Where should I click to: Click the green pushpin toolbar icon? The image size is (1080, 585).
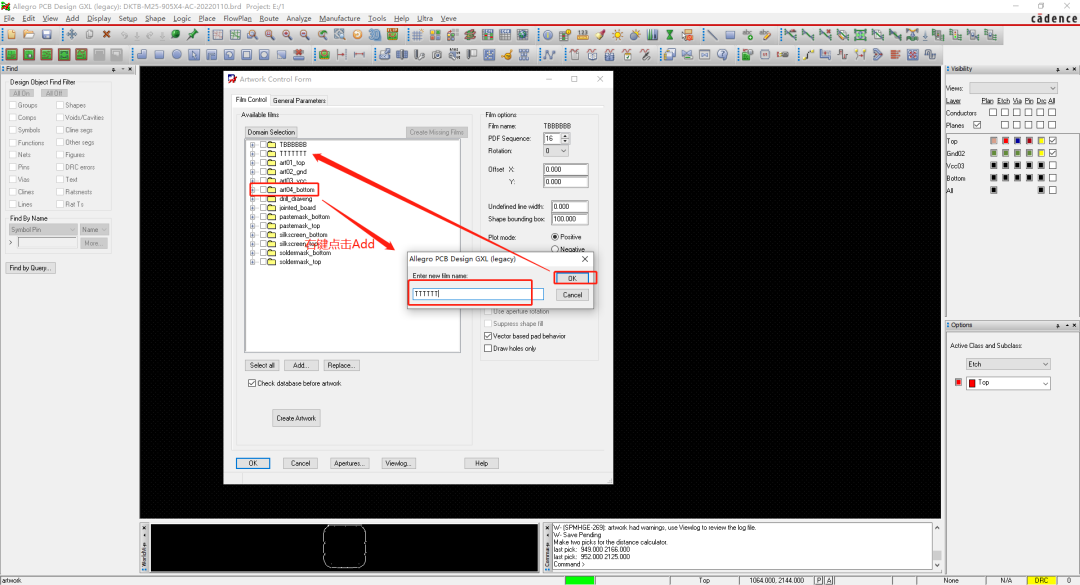[194, 34]
